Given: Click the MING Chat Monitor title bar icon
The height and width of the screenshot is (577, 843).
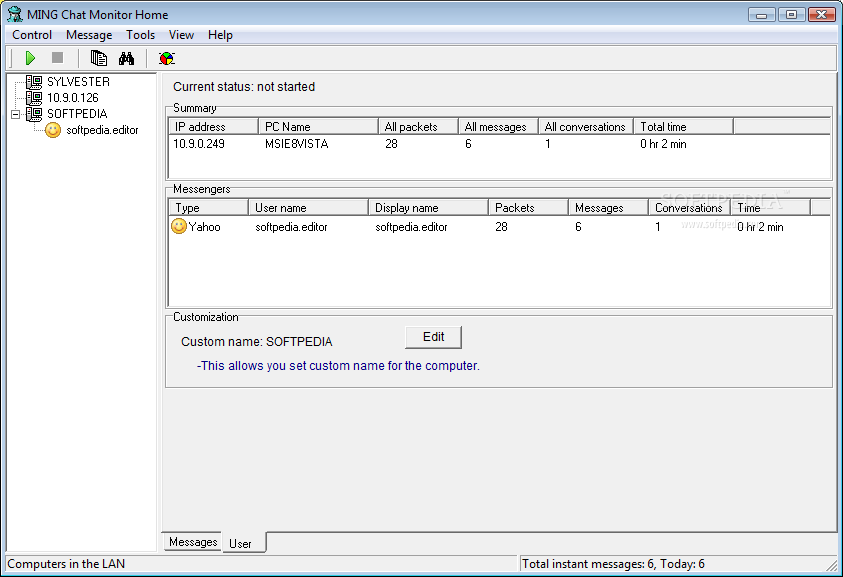Looking at the screenshot, I should click(x=15, y=15).
